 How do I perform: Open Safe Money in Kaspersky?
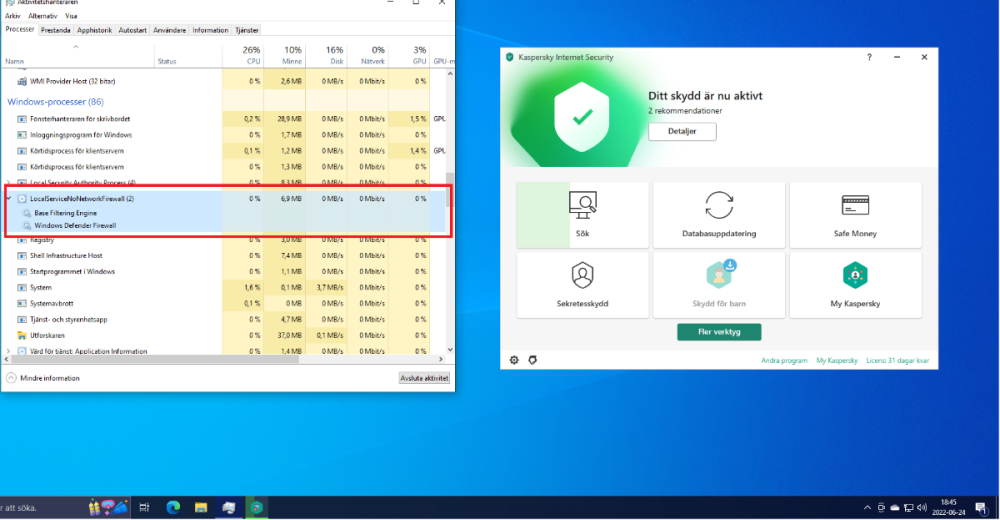[x=855, y=215]
